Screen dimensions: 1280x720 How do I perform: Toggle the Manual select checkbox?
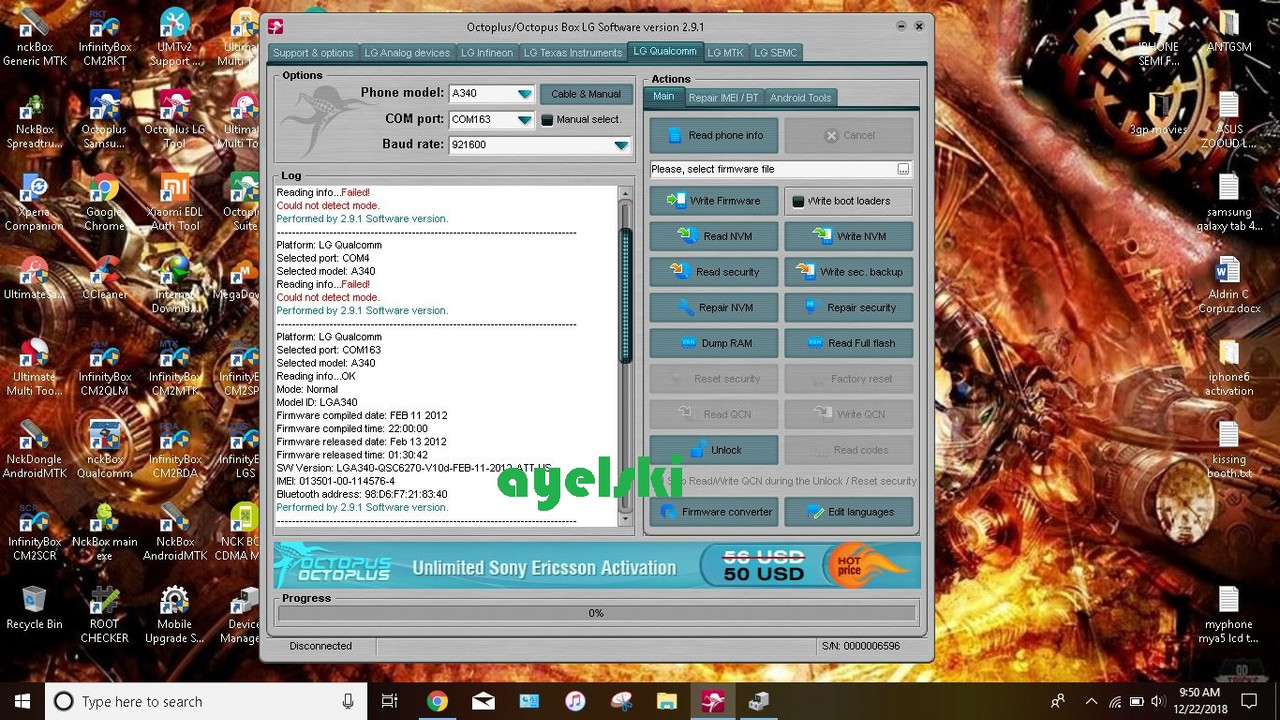point(547,120)
